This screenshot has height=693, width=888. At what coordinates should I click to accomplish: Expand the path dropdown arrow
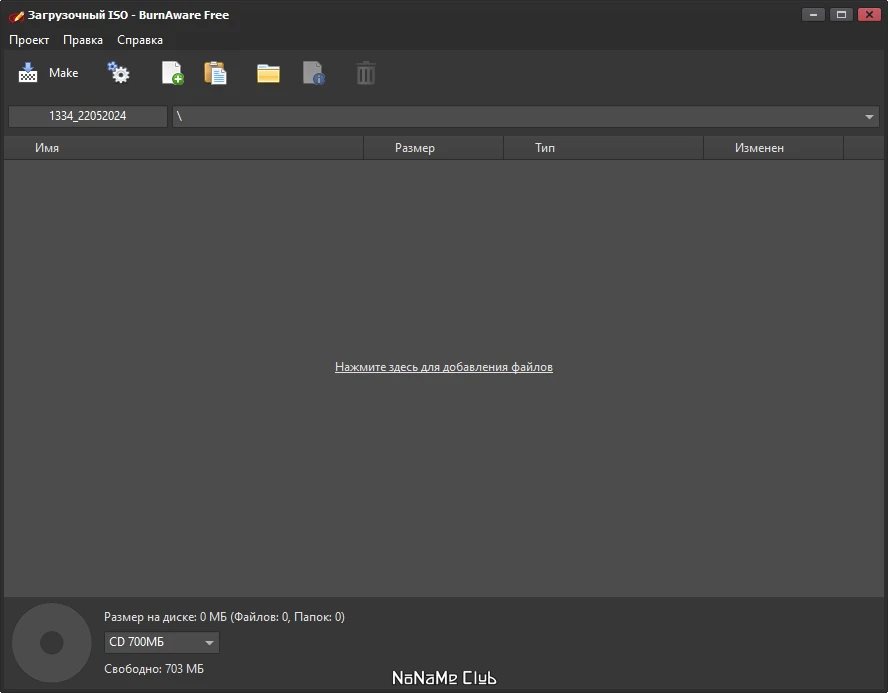869,117
